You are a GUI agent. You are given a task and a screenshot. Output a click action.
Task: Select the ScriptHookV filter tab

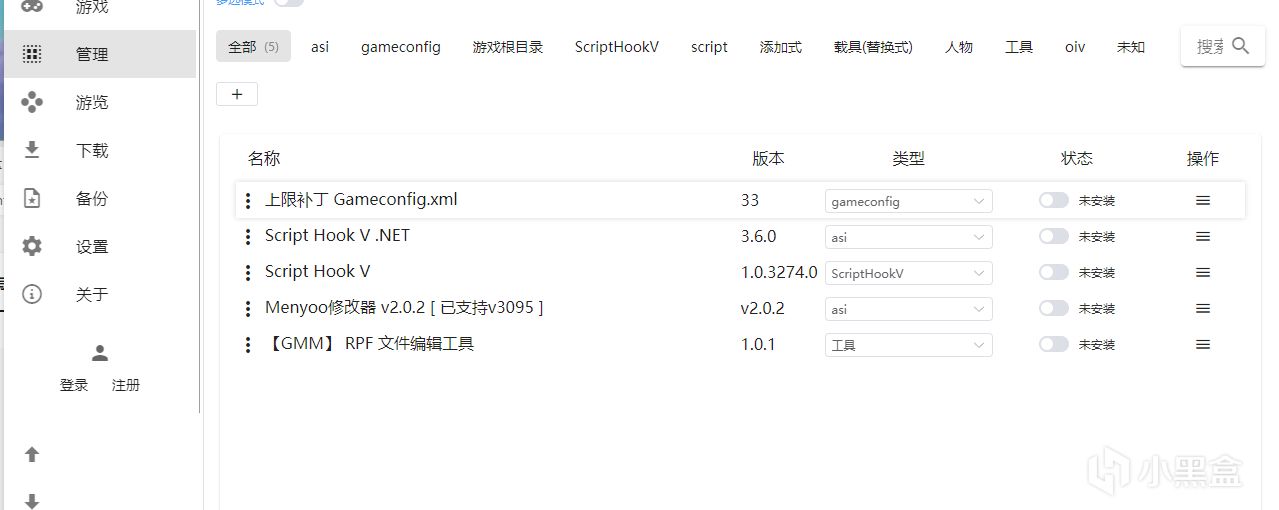pos(617,46)
